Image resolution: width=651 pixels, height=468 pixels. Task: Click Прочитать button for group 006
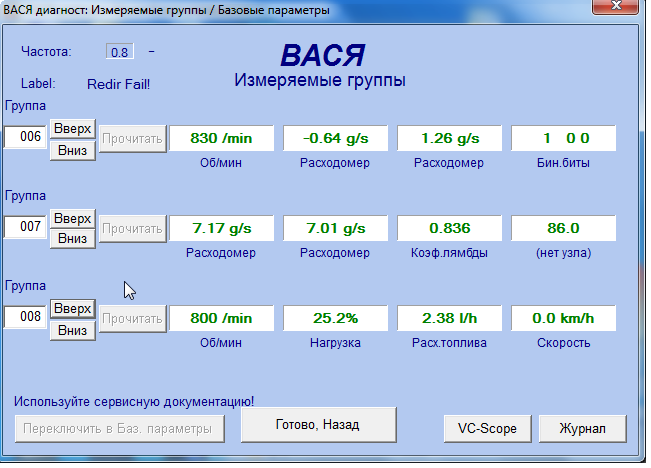point(132,139)
